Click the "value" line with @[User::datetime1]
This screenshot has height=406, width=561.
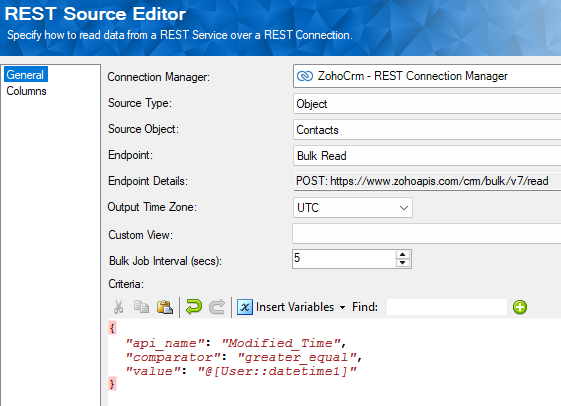tap(241, 371)
